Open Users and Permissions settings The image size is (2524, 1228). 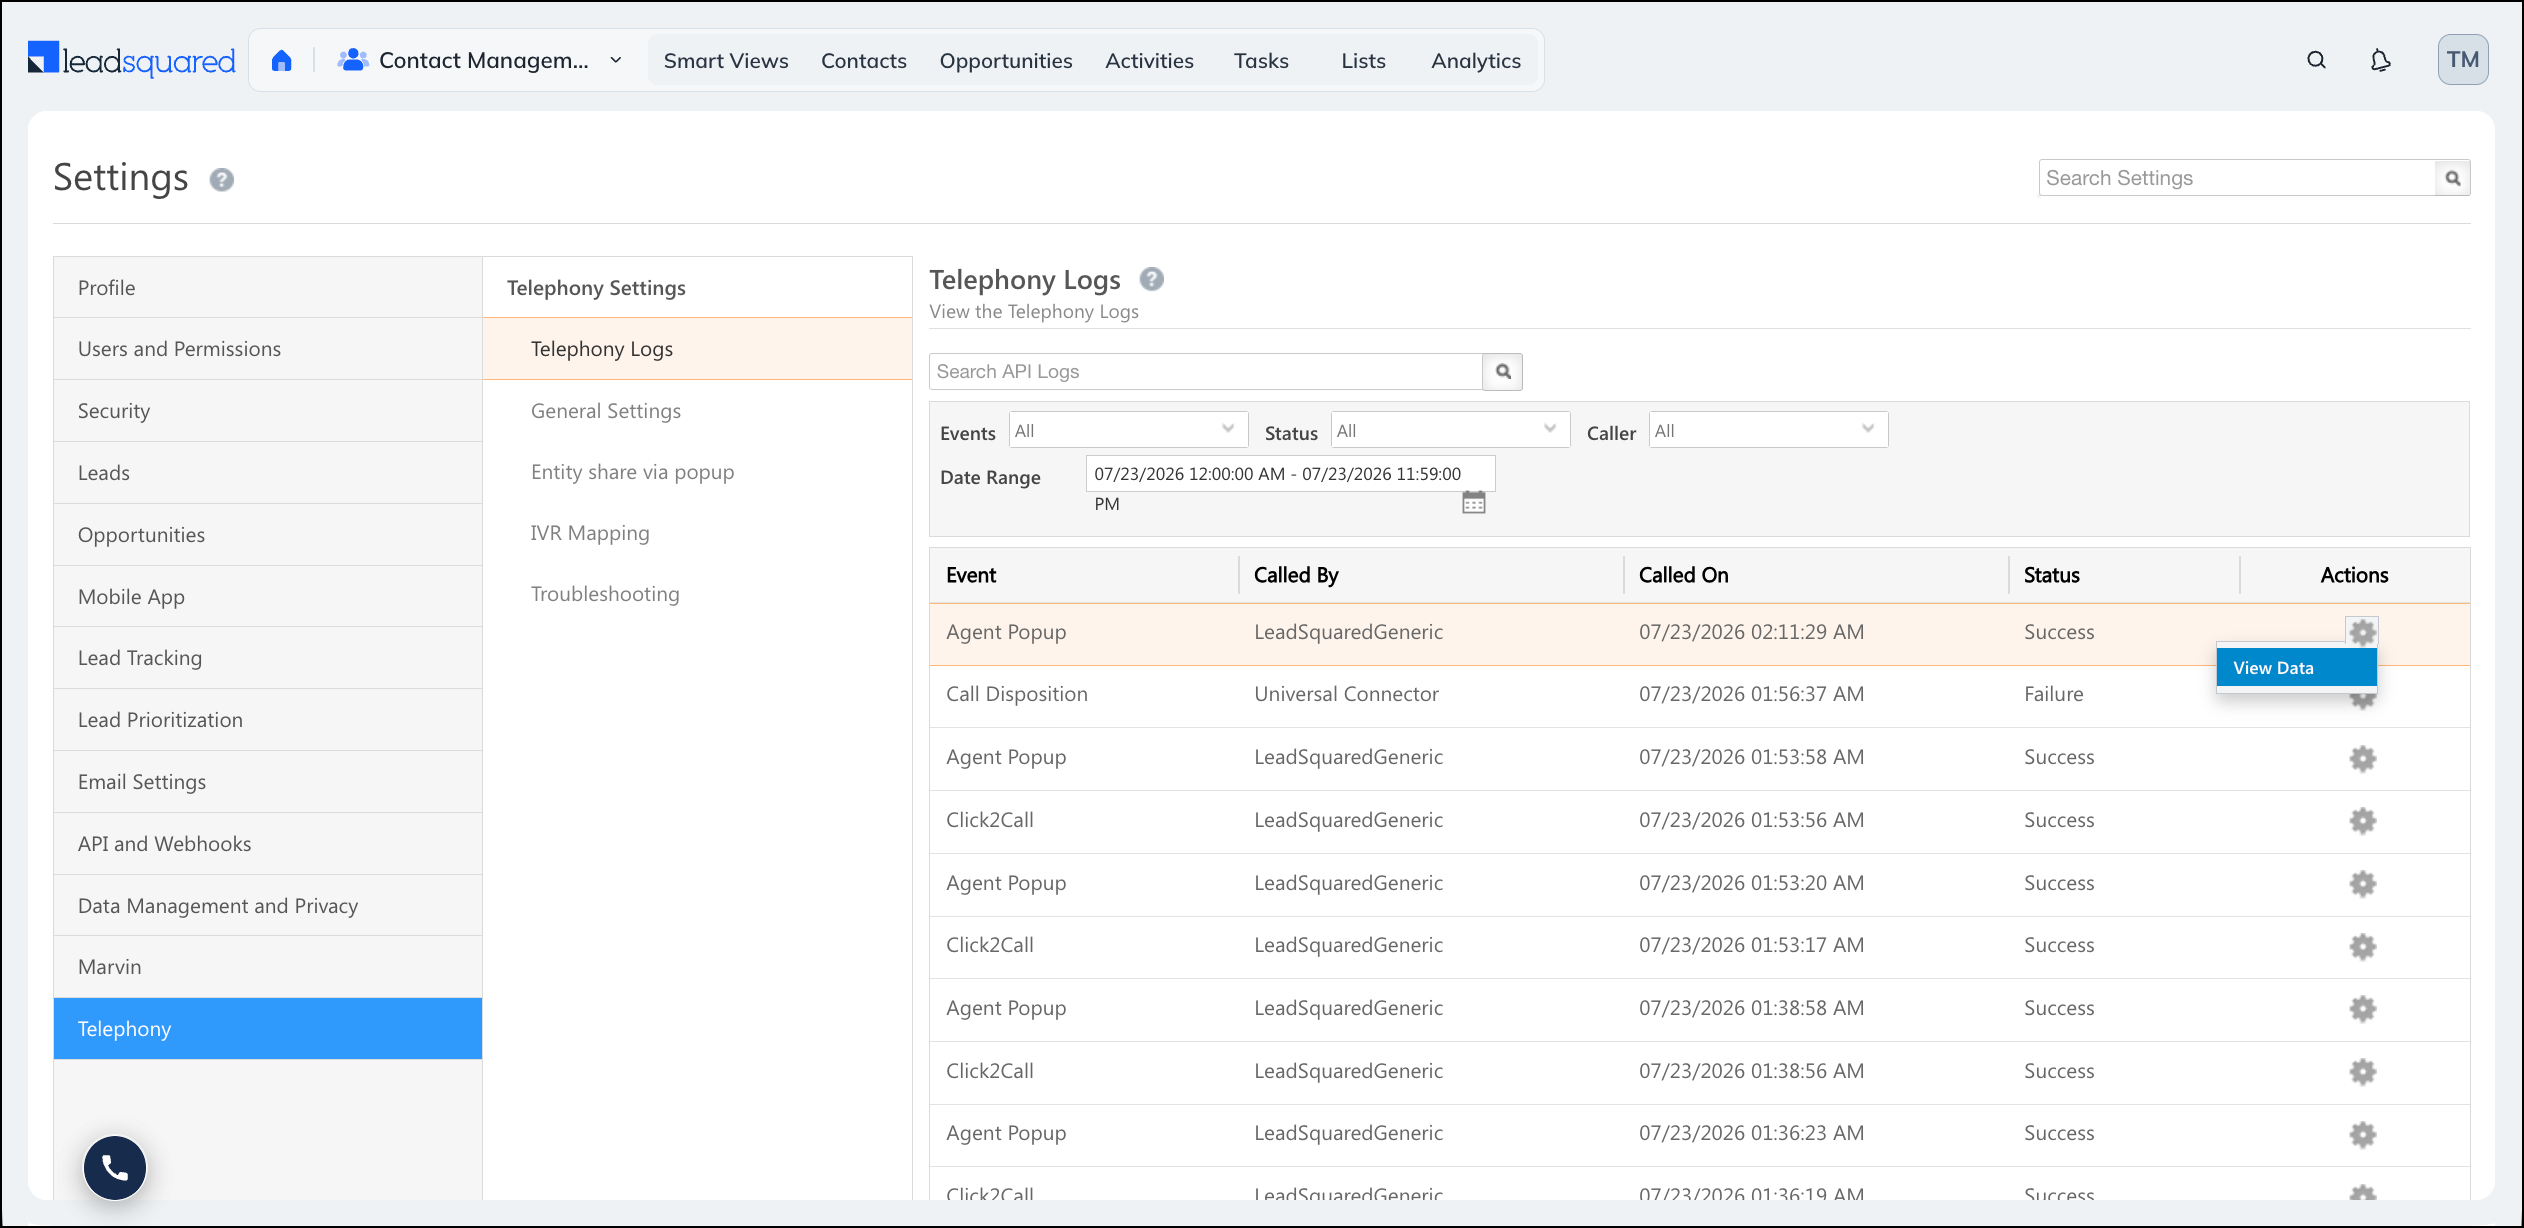[x=268, y=349]
